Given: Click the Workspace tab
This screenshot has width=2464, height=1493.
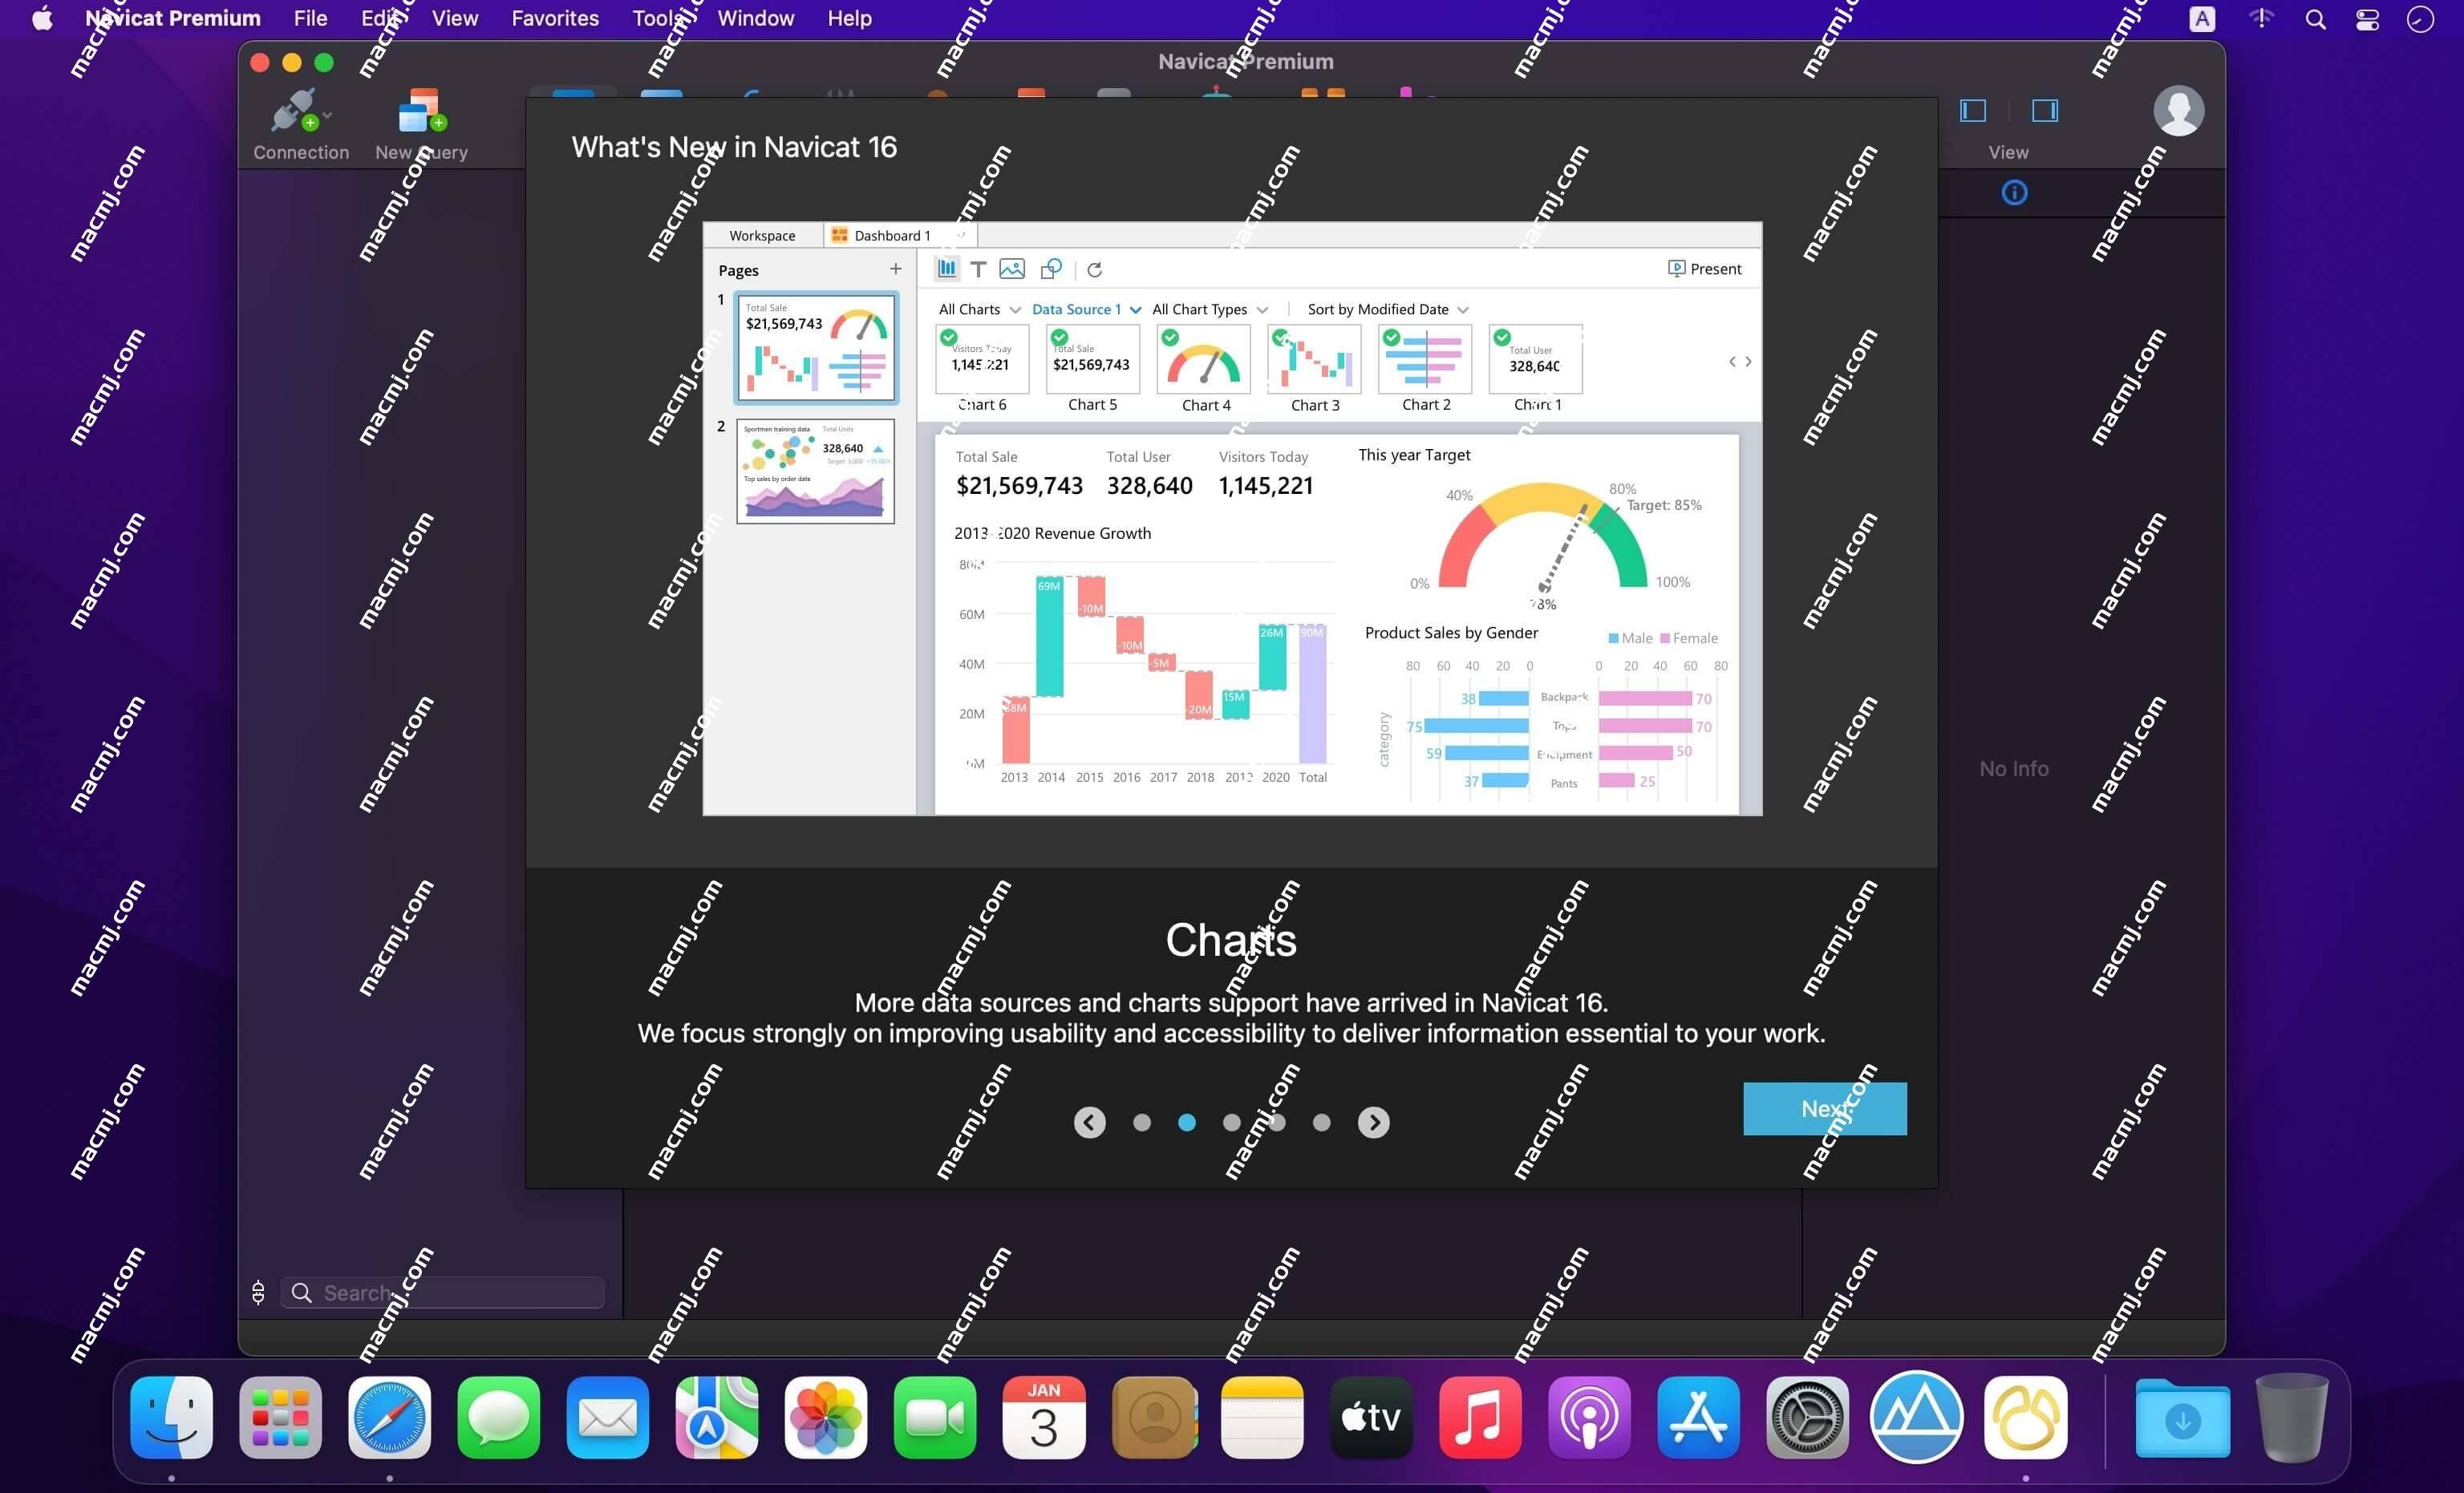Looking at the screenshot, I should click(760, 234).
